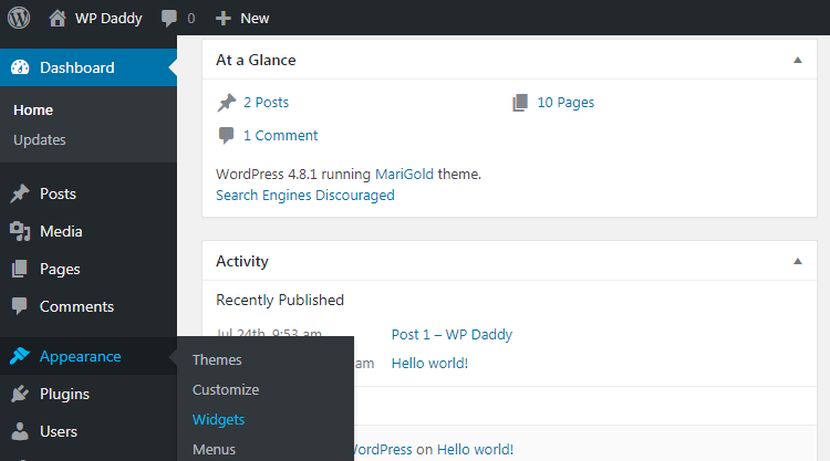Click the Activity heading
The image size is (830, 461).
pos(242,261)
